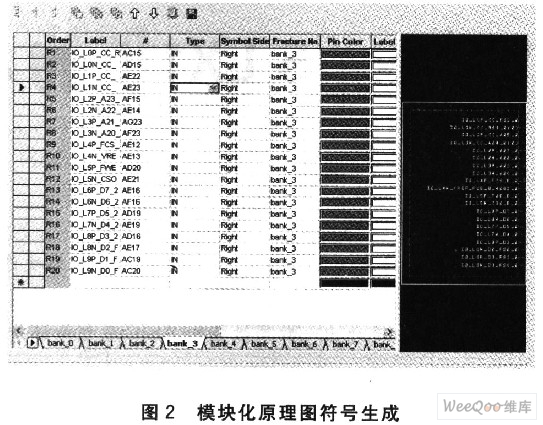Click the move row down arrow icon
This screenshot has width=543, height=425.
[153, 14]
